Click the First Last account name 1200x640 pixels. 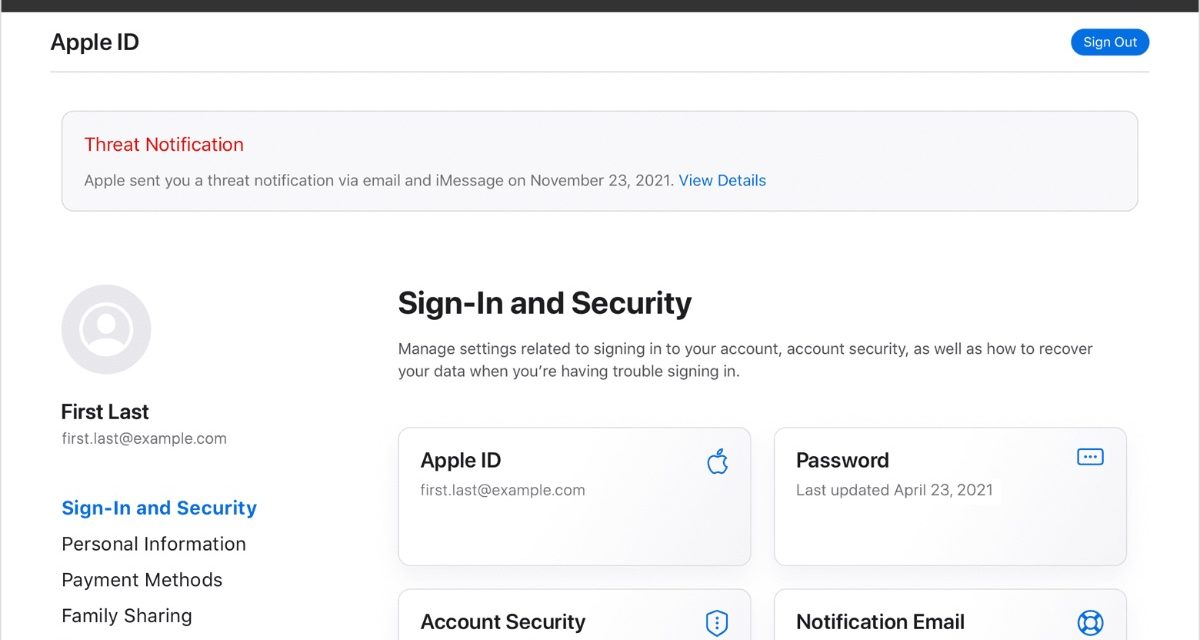pyautogui.click(x=105, y=412)
